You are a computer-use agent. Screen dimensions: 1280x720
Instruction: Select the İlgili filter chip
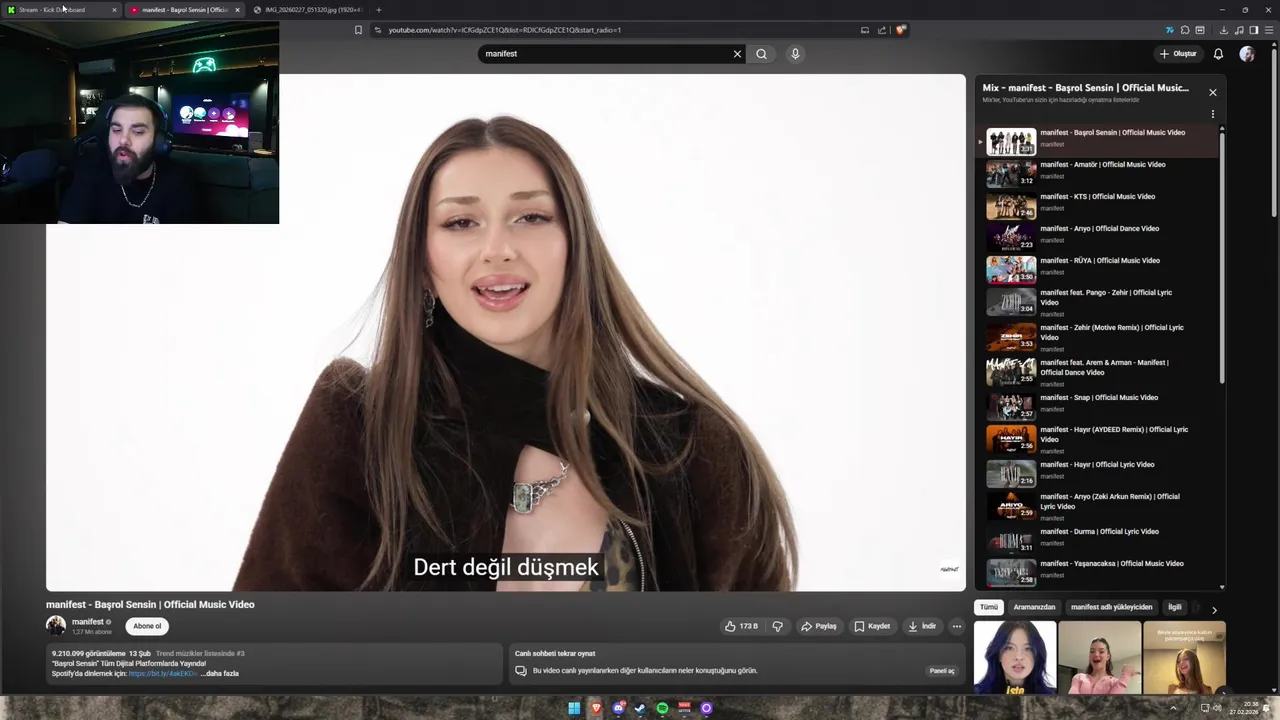[1175, 607]
